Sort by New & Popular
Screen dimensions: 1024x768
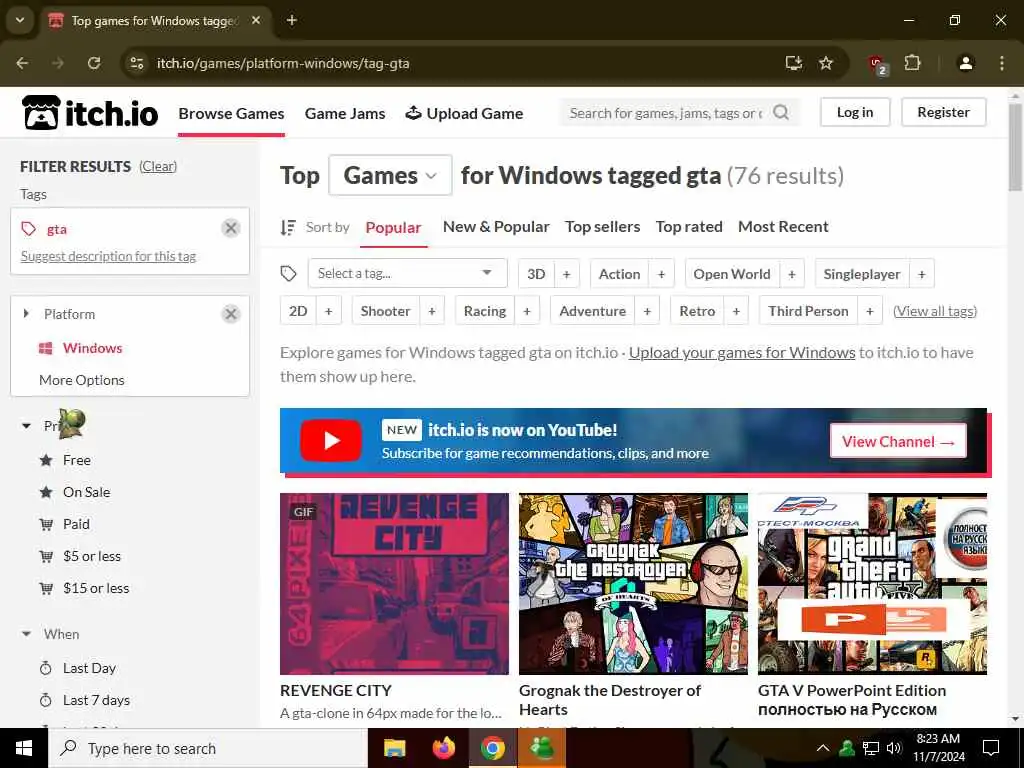pyautogui.click(x=496, y=227)
